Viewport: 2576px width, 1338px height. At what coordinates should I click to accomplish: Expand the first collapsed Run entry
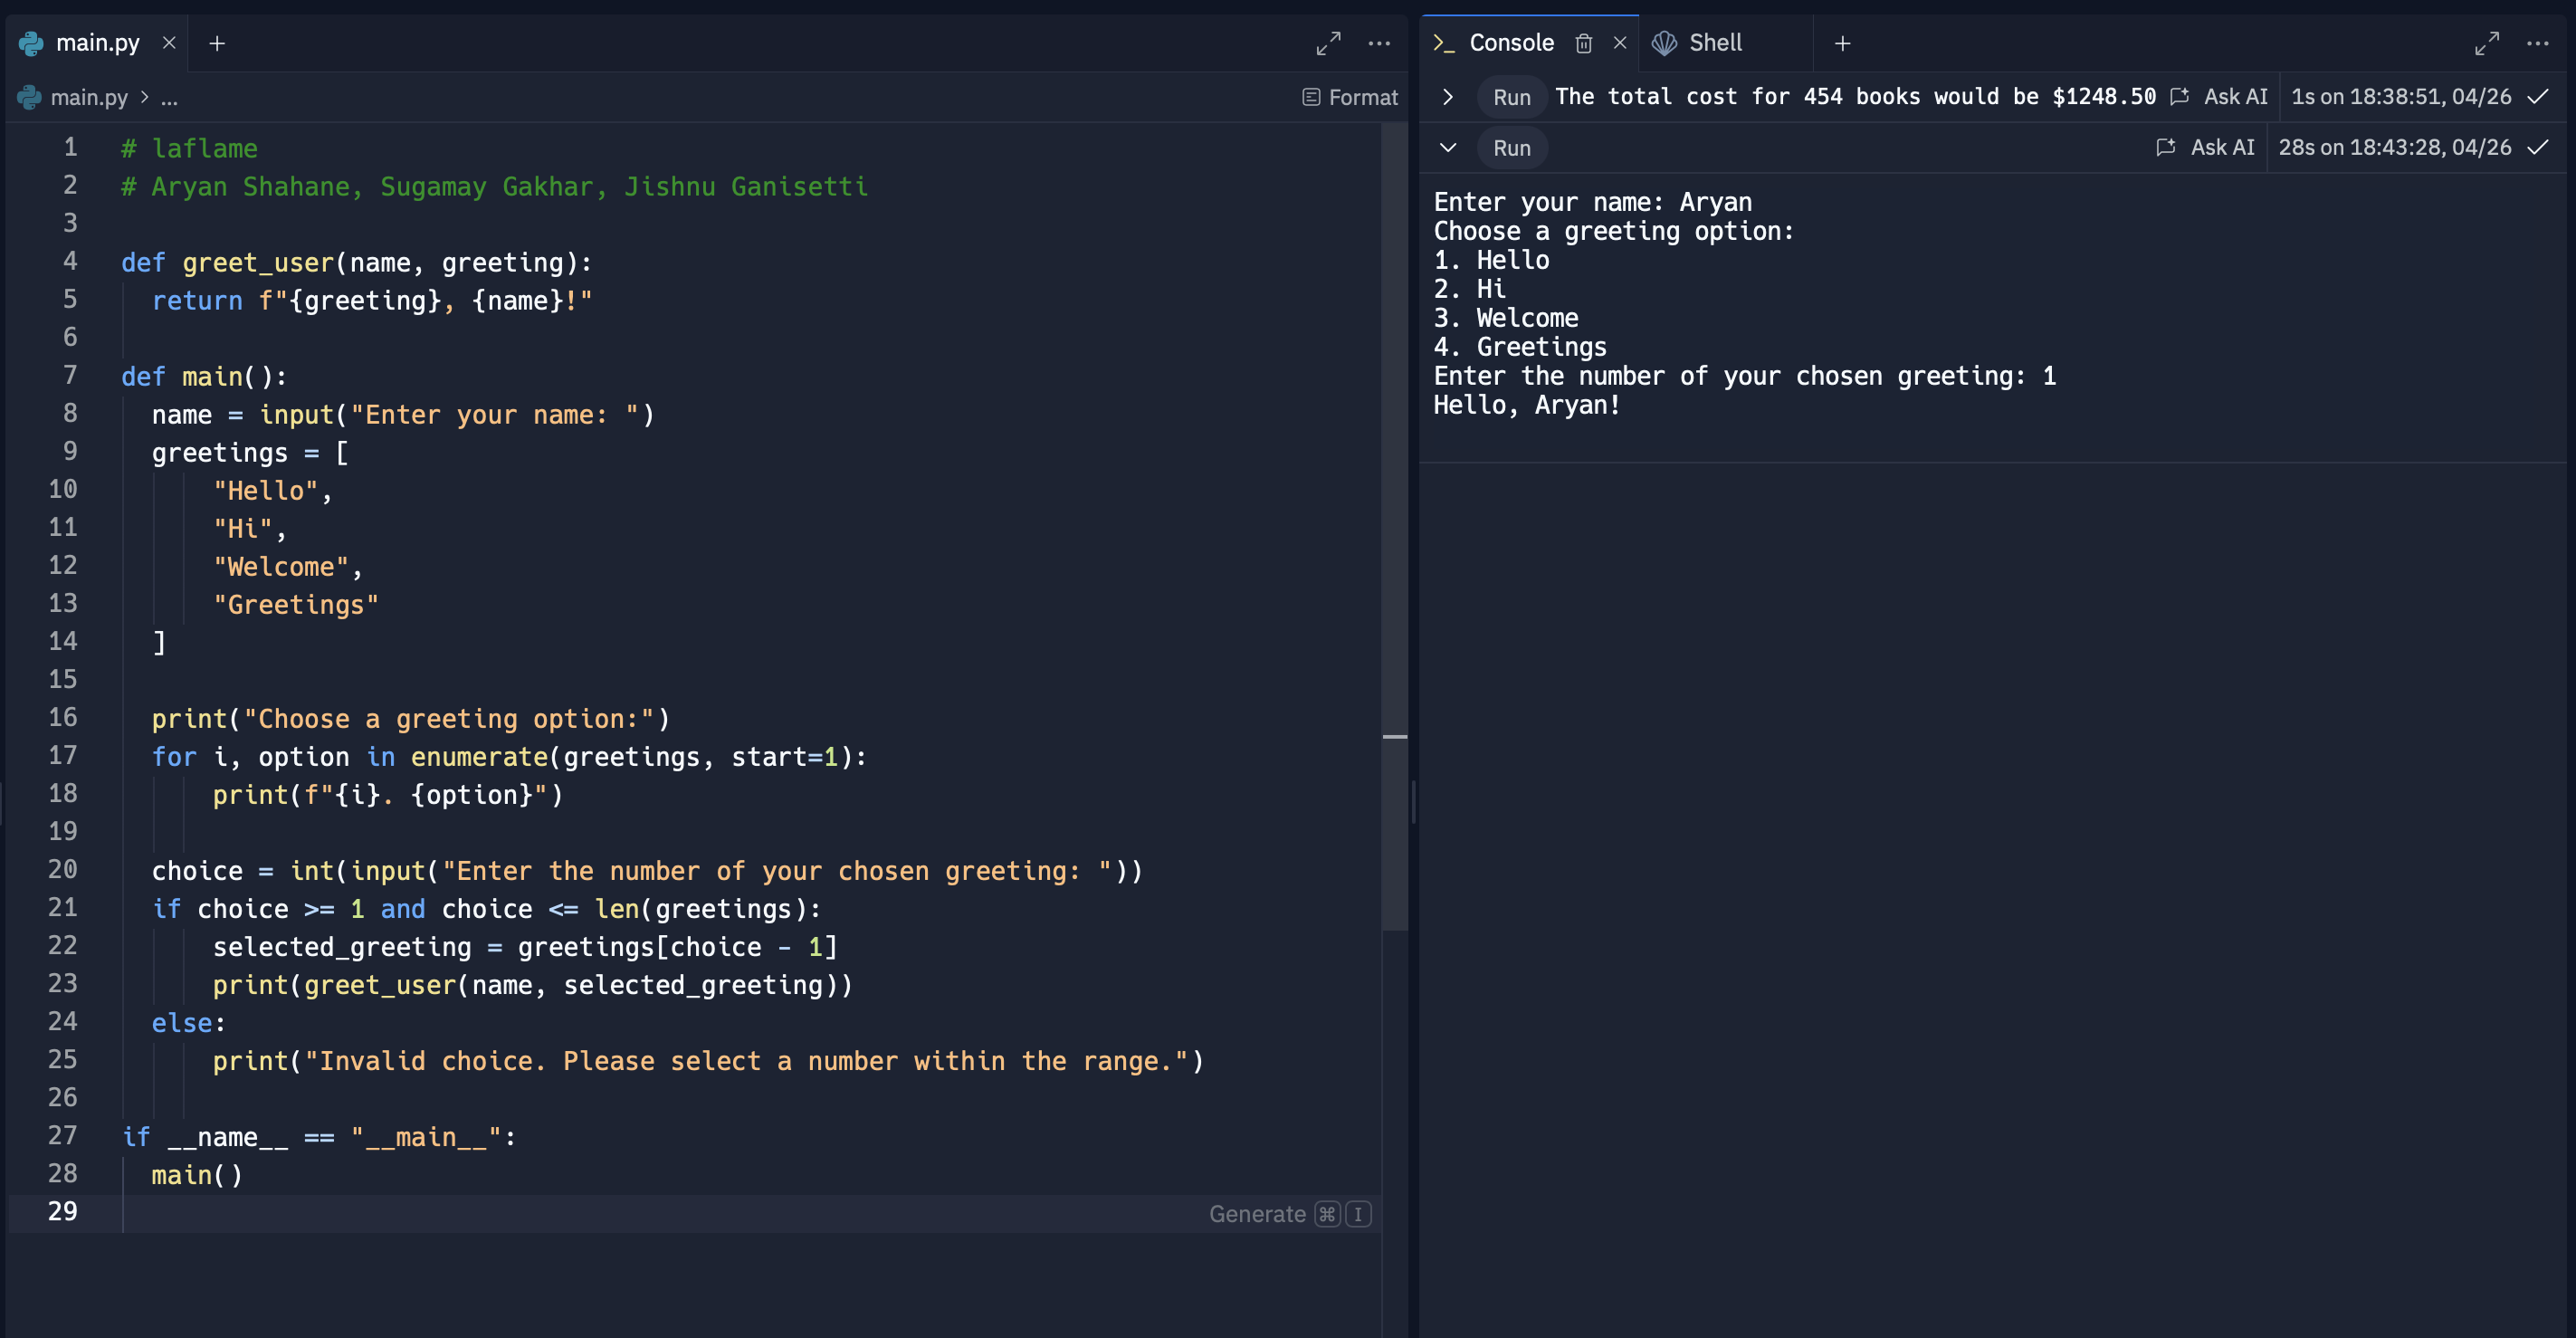tap(1447, 97)
